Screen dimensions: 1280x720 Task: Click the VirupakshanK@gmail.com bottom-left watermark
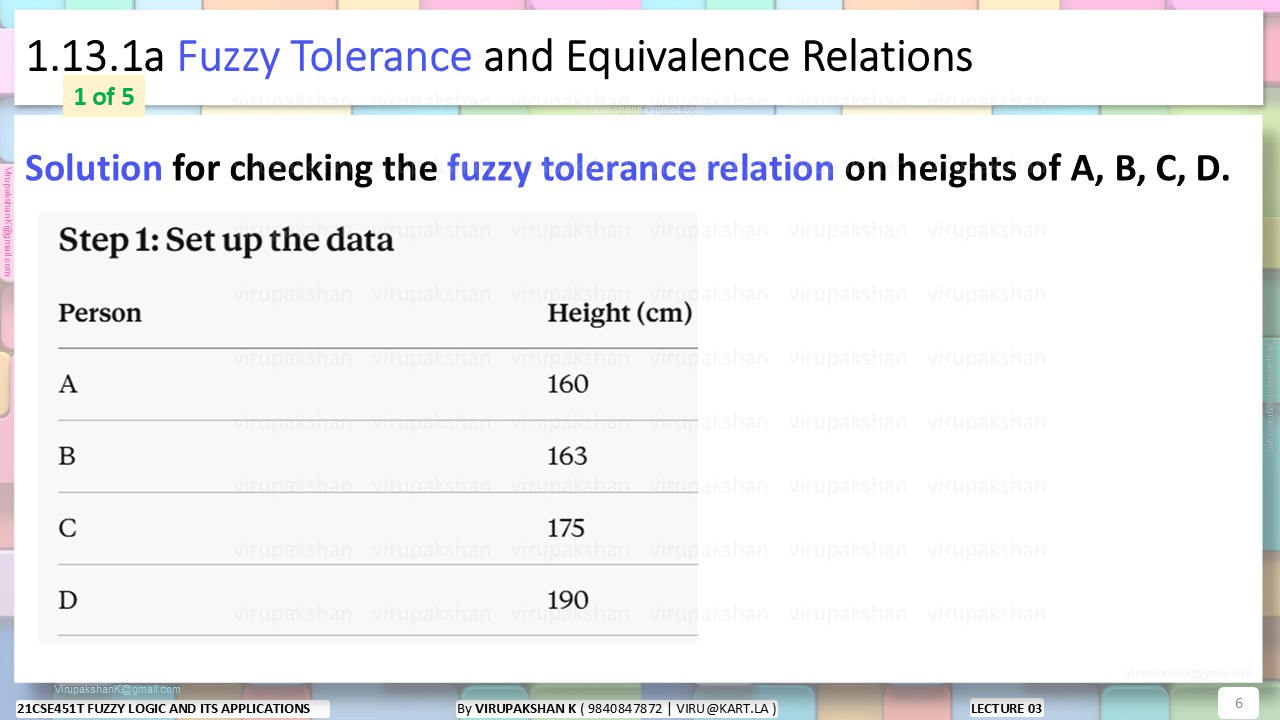118,689
